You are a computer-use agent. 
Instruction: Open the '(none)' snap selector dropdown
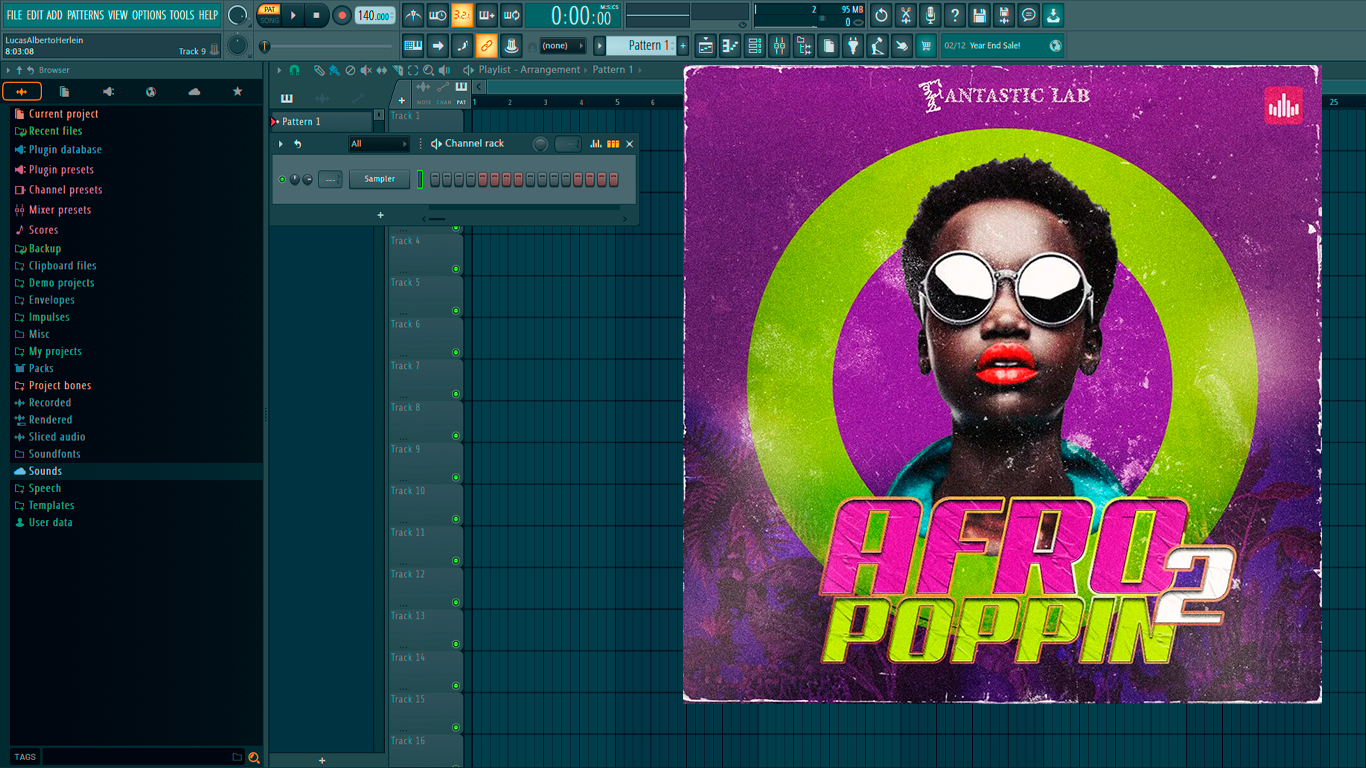pos(563,45)
